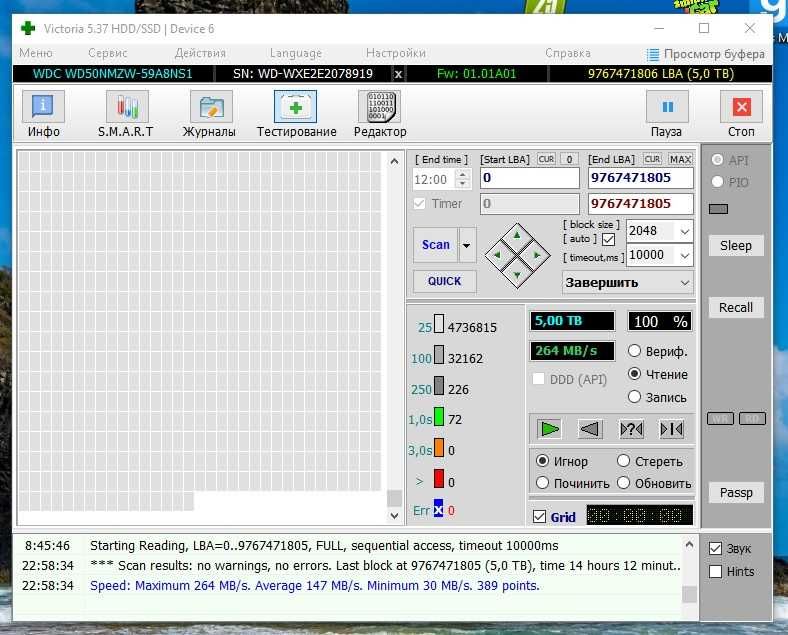Click the CUR button beside Start LBA
The height and width of the screenshot is (635, 788).
546,159
